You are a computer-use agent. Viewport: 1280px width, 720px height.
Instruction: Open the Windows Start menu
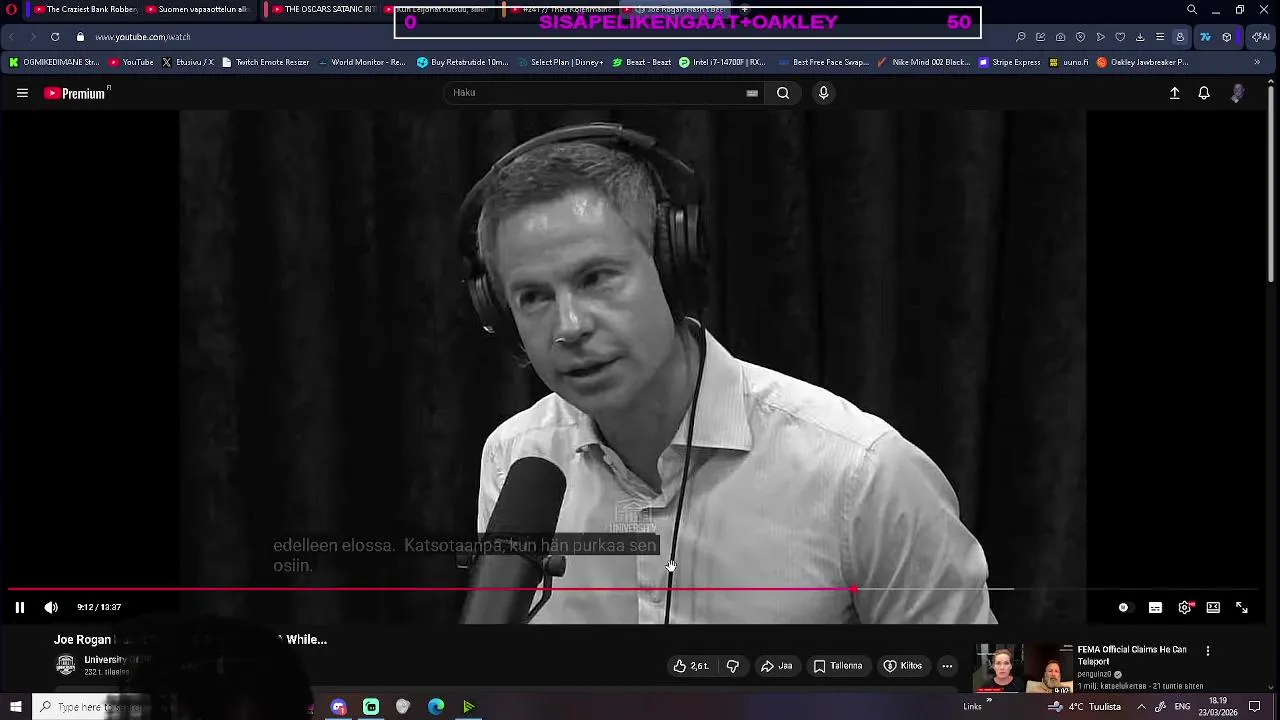(x=15, y=707)
